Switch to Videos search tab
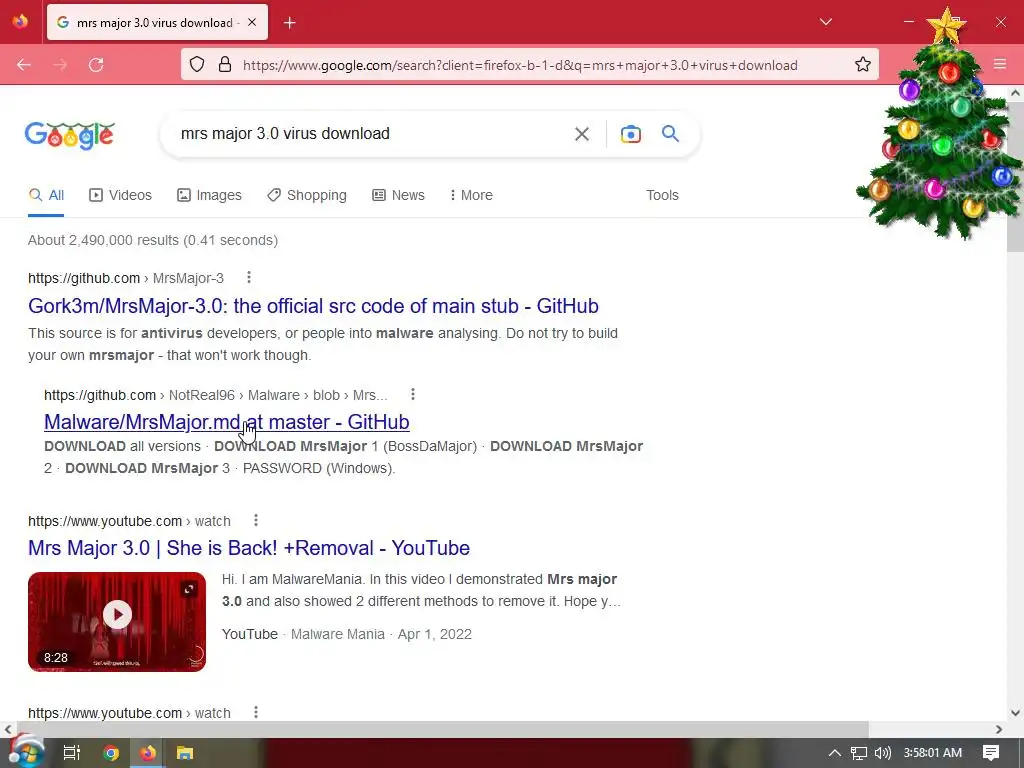Viewport: 1024px width, 768px height. (x=120, y=195)
